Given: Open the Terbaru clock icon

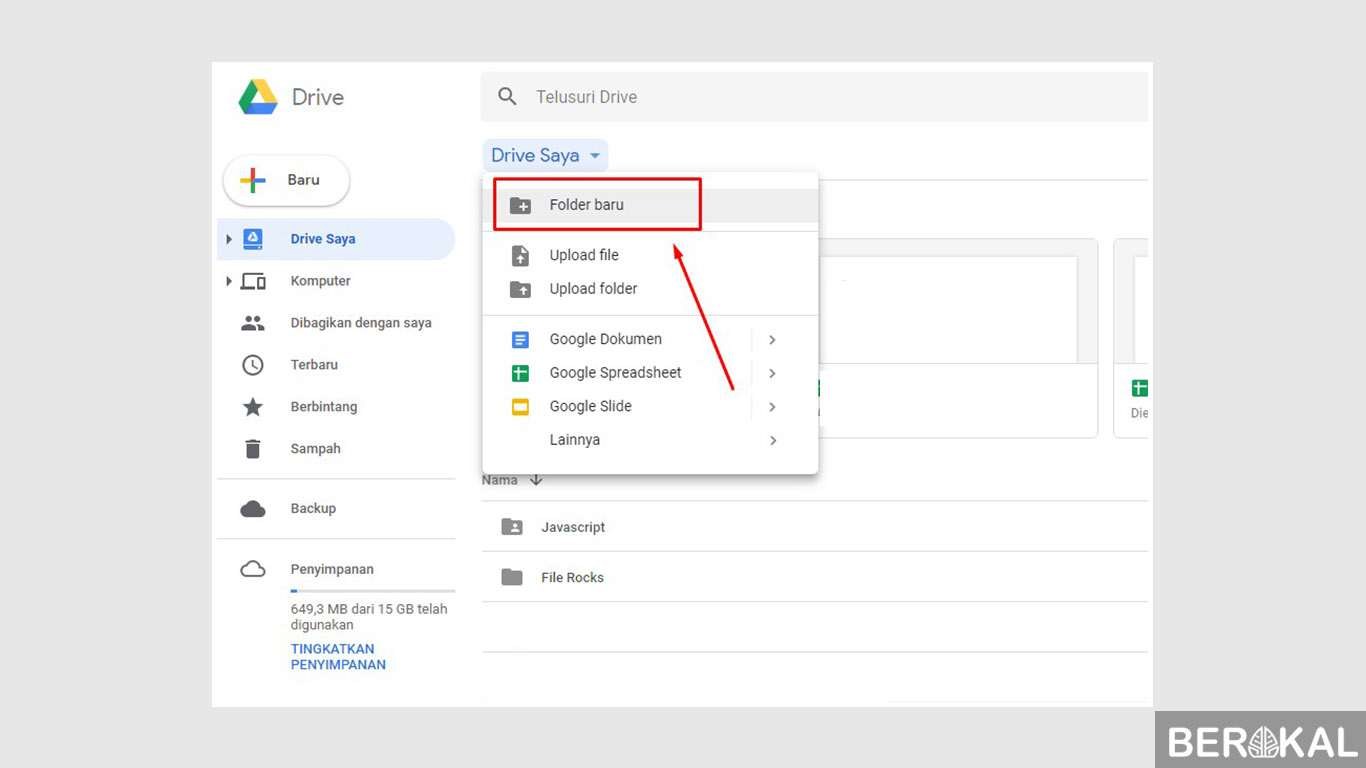Looking at the screenshot, I should point(253,365).
